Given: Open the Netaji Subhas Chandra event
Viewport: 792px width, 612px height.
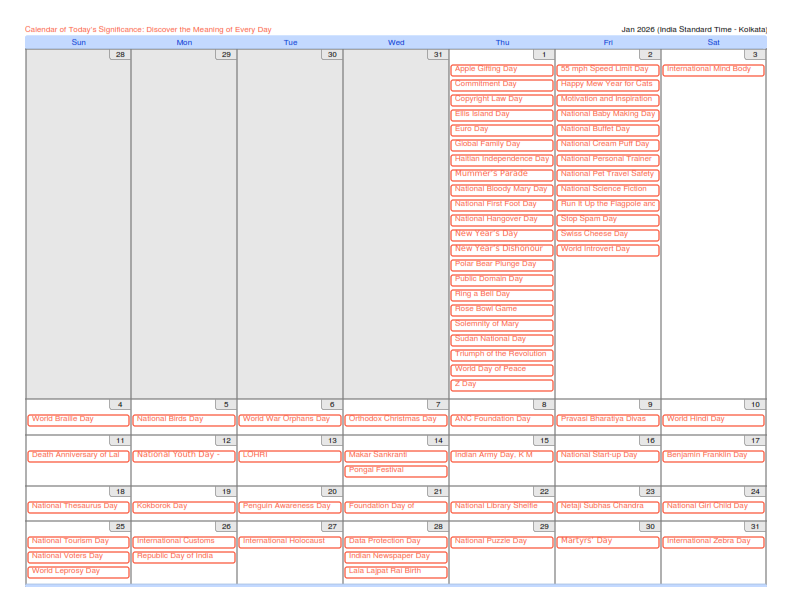Looking at the screenshot, I should [x=608, y=506].
